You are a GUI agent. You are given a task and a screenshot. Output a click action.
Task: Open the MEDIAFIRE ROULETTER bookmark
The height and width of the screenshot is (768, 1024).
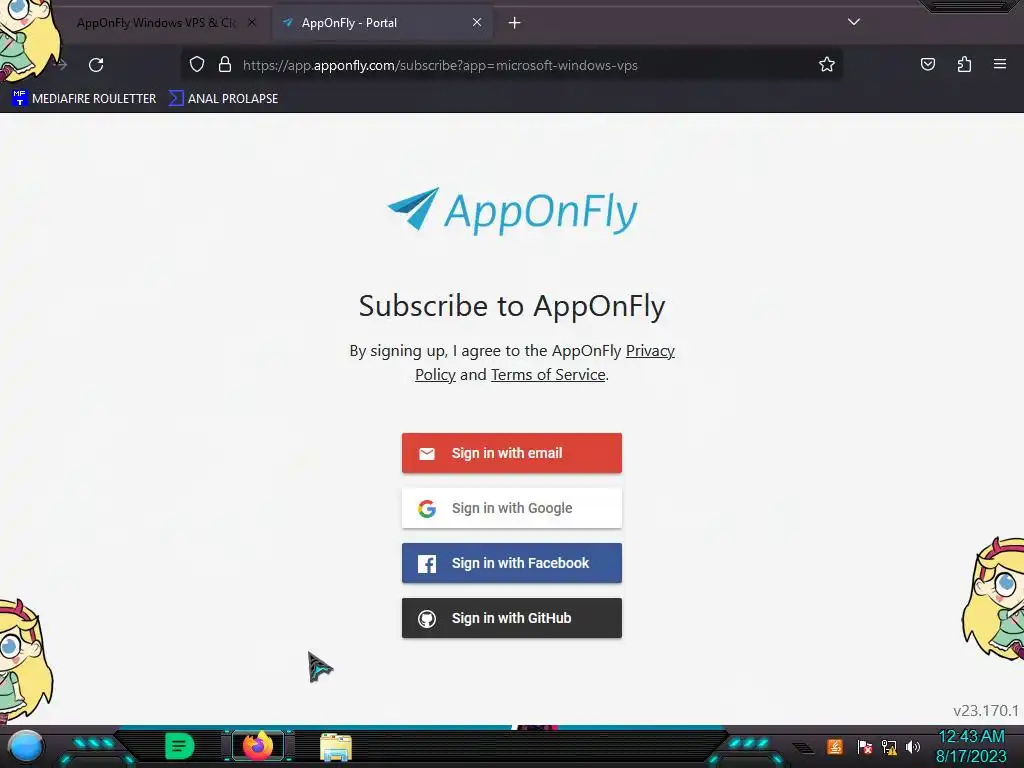pyautogui.click(x=84, y=99)
